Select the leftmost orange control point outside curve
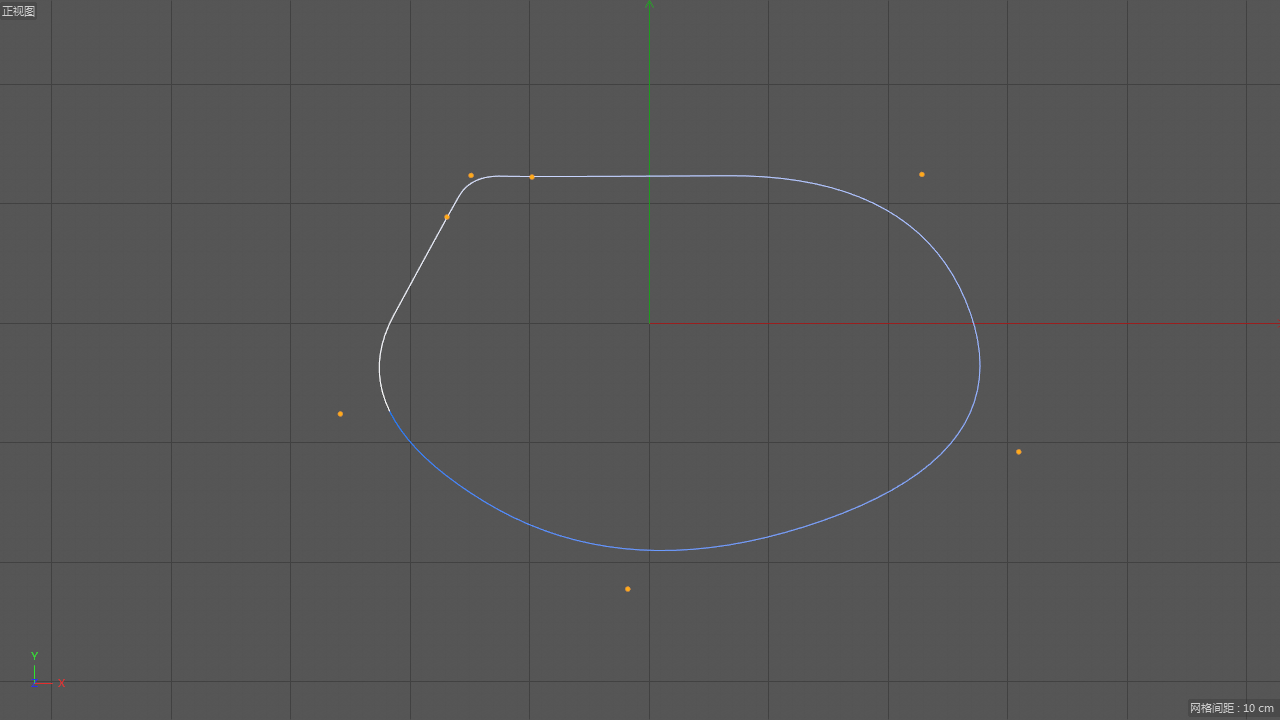The height and width of the screenshot is (720, 1280). pos(340,414)
